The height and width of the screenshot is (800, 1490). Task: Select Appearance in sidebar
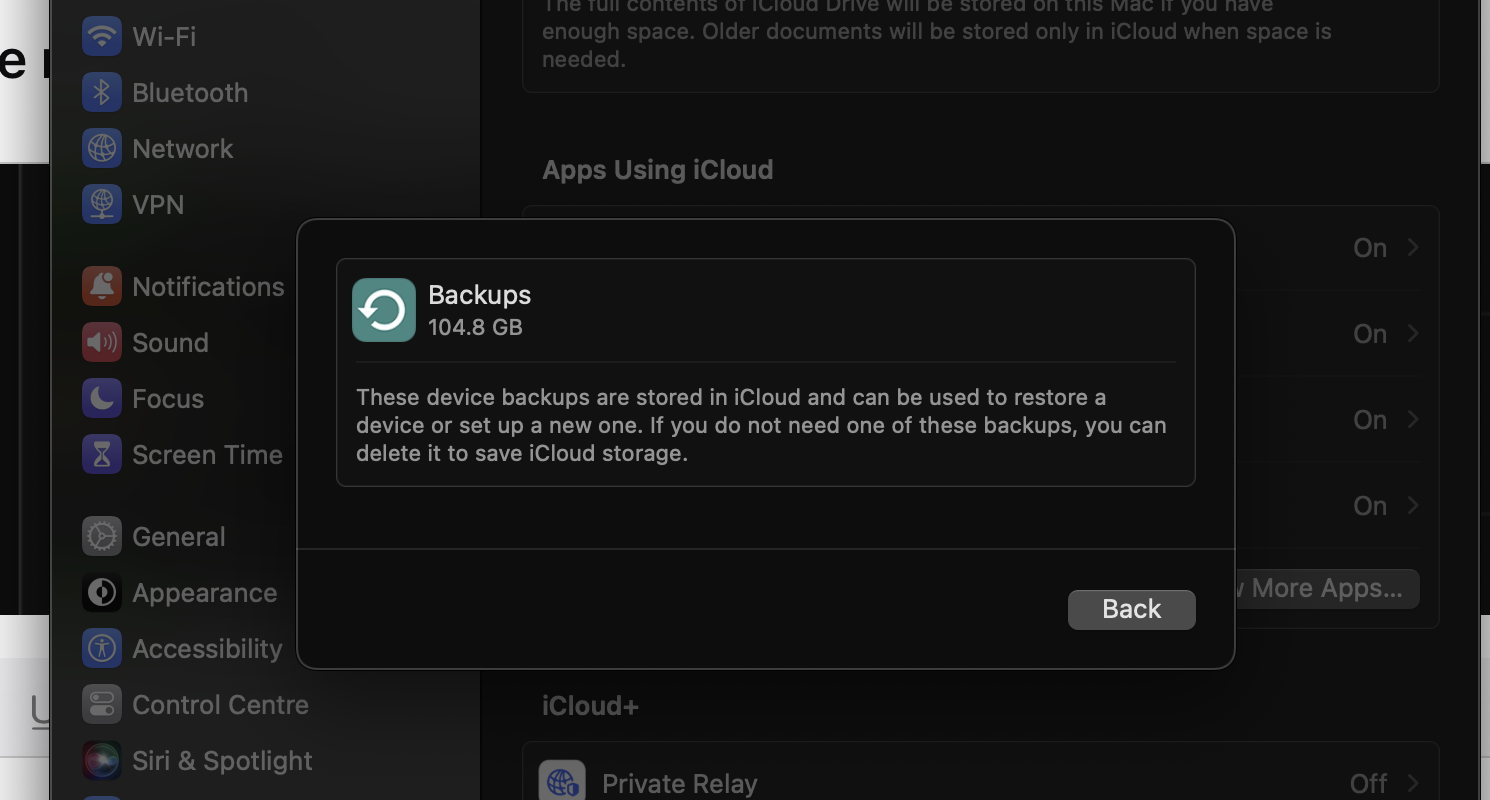(204, 593)
